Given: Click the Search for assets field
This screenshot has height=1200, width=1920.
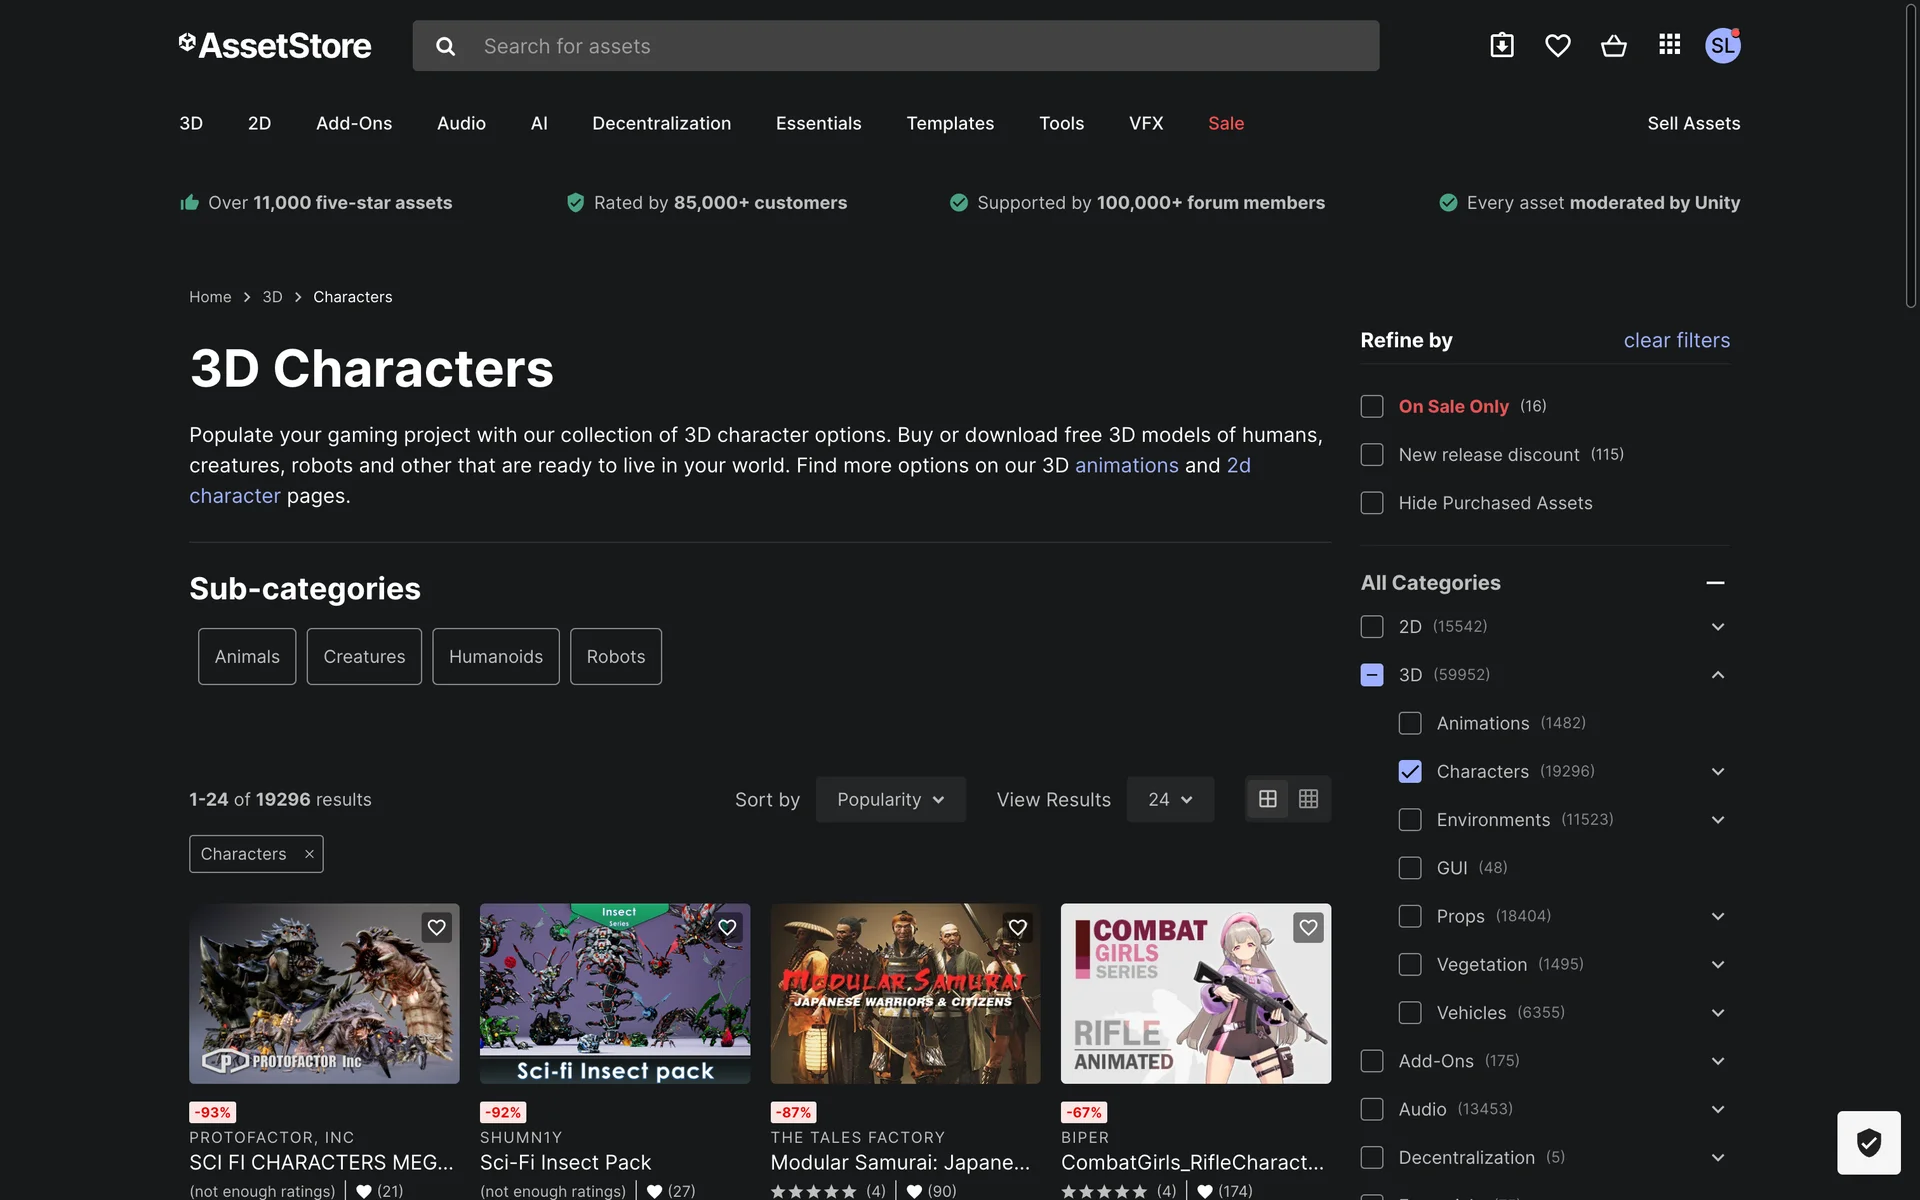Looking at the screenshot, I should click(x=900, y=46).
